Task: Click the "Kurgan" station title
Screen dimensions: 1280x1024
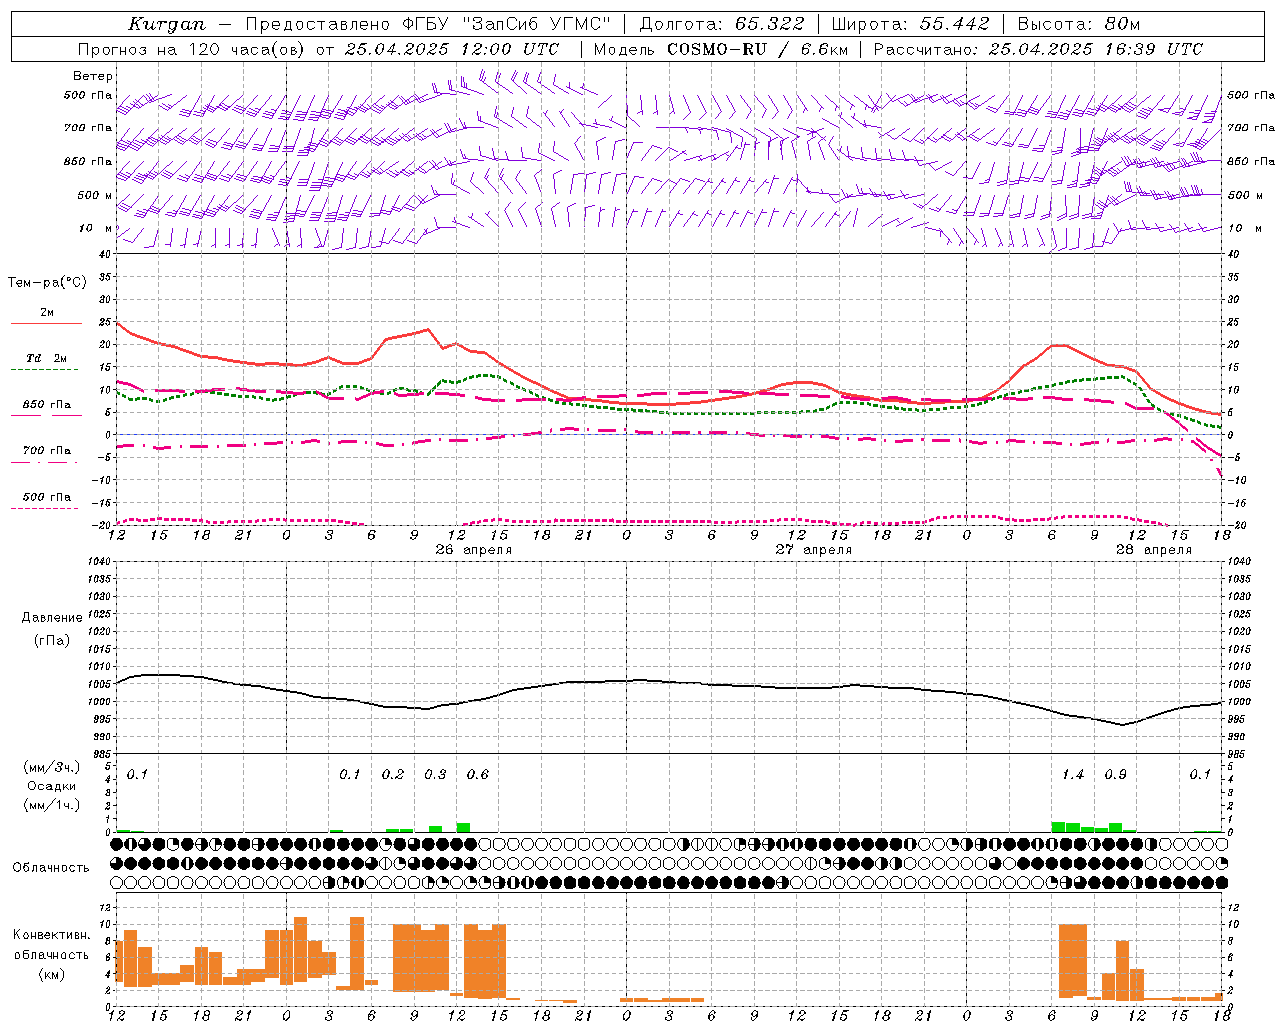Action: point(167,24)
